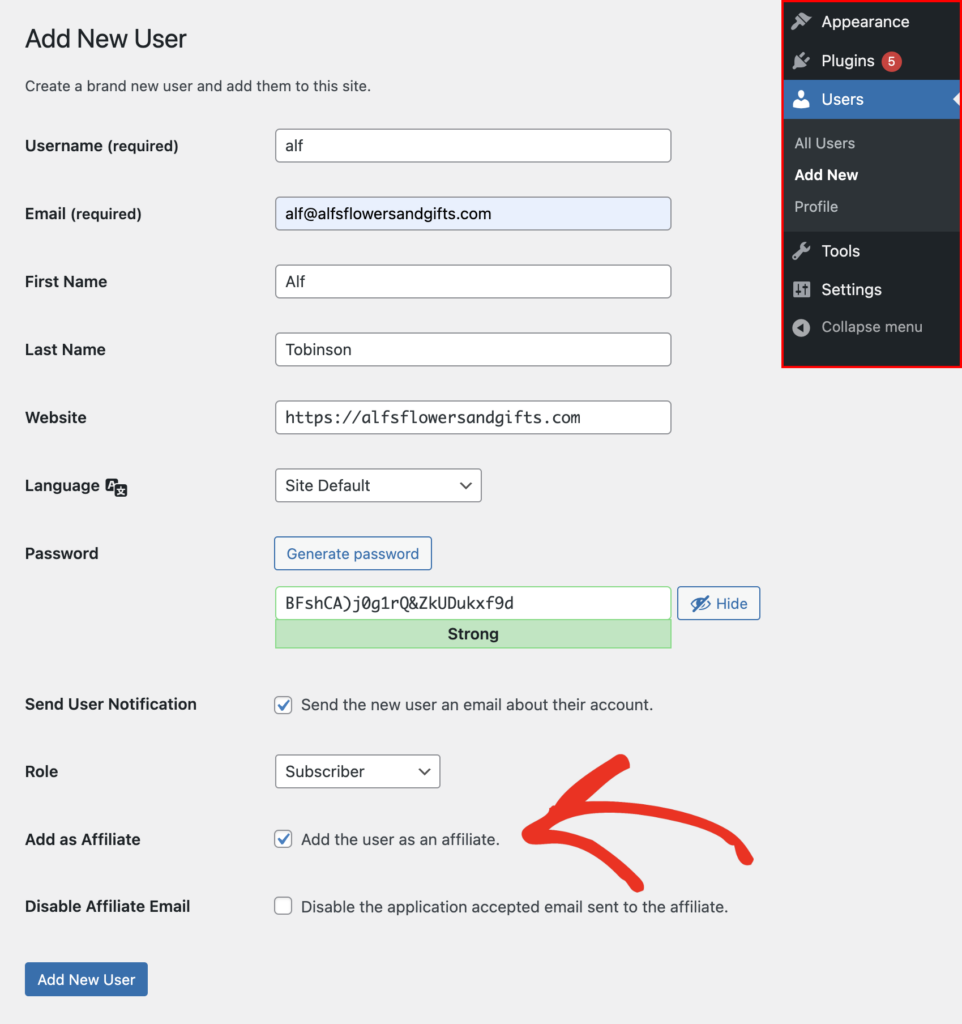The height and width of the screenshot is (1024, 962).
Task: Click the Strong password strength indicator
Action: tap(473, 634)
